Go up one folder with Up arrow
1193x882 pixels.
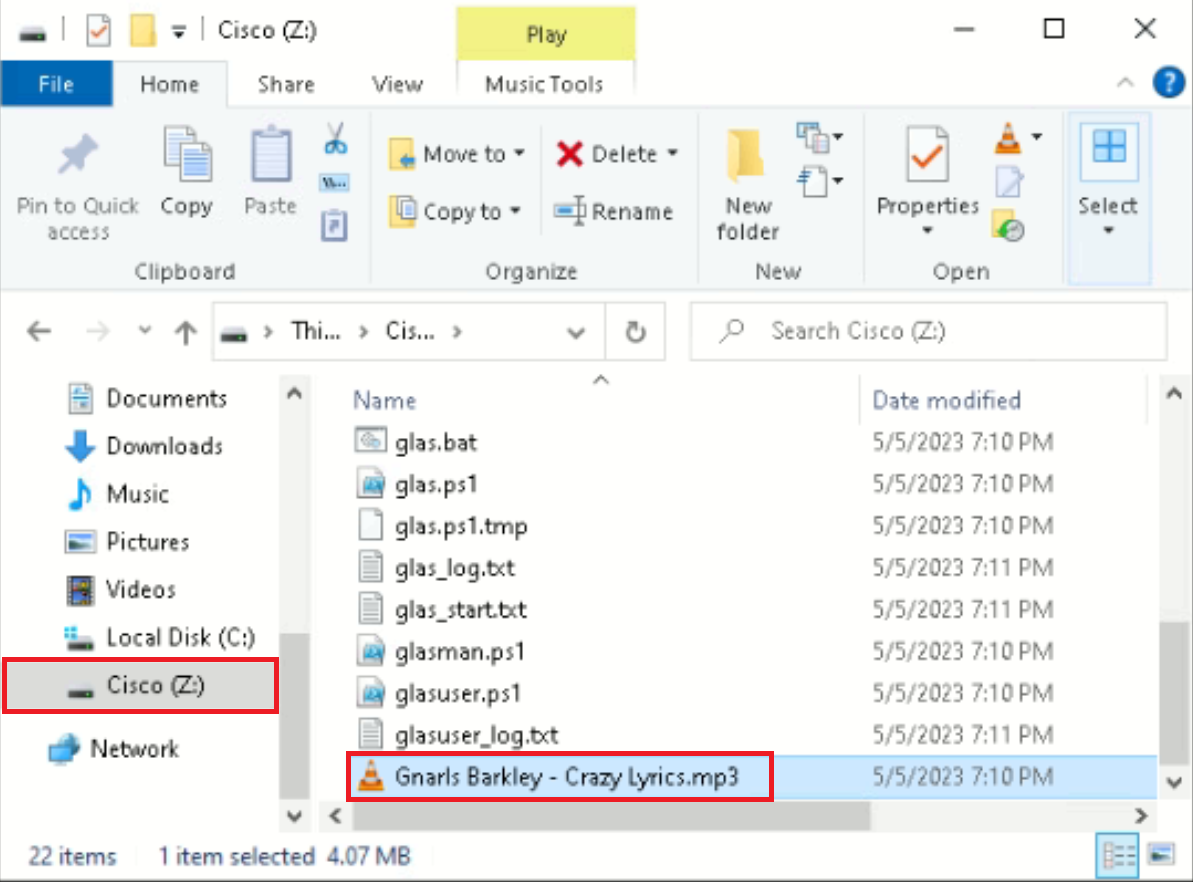tap(185, 332)
